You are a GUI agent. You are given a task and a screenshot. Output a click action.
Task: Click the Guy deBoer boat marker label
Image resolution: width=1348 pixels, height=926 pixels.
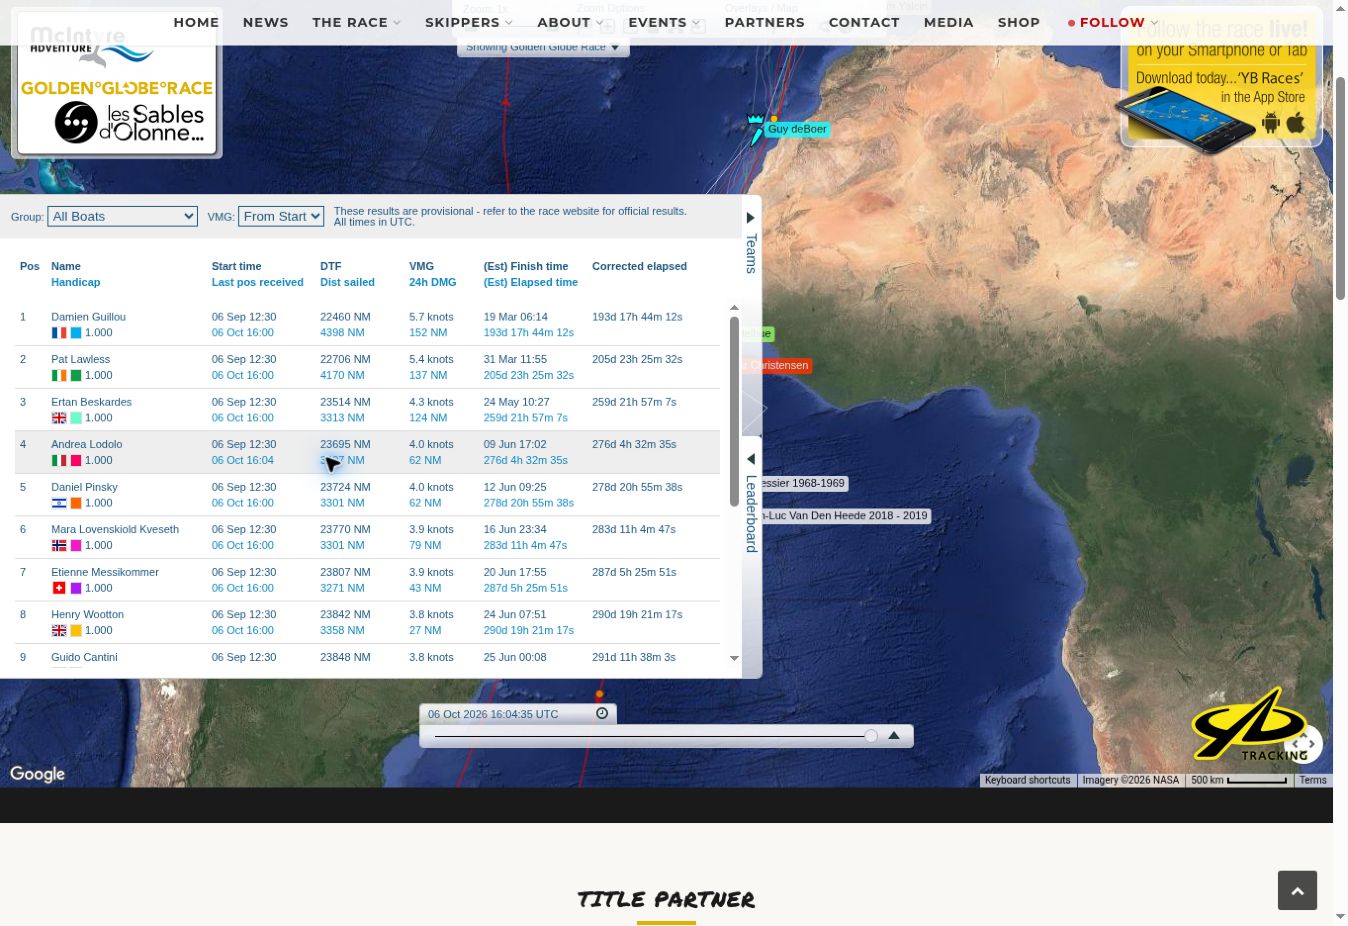[x=797, y=129]
